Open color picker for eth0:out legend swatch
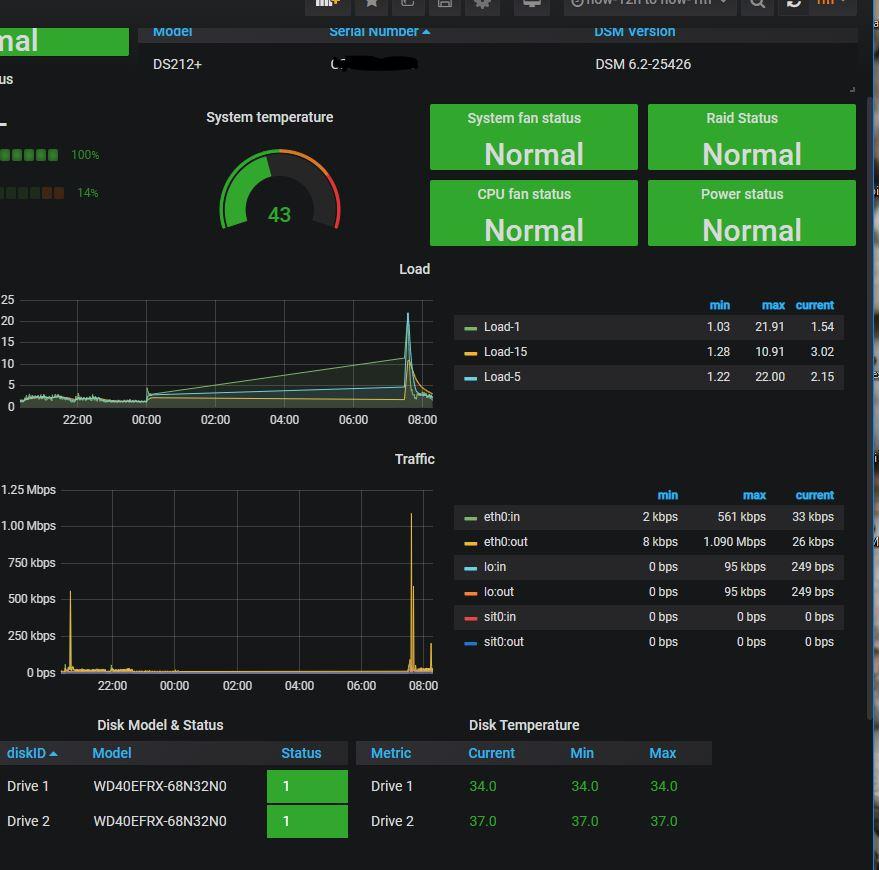 (x=470, y=543)
